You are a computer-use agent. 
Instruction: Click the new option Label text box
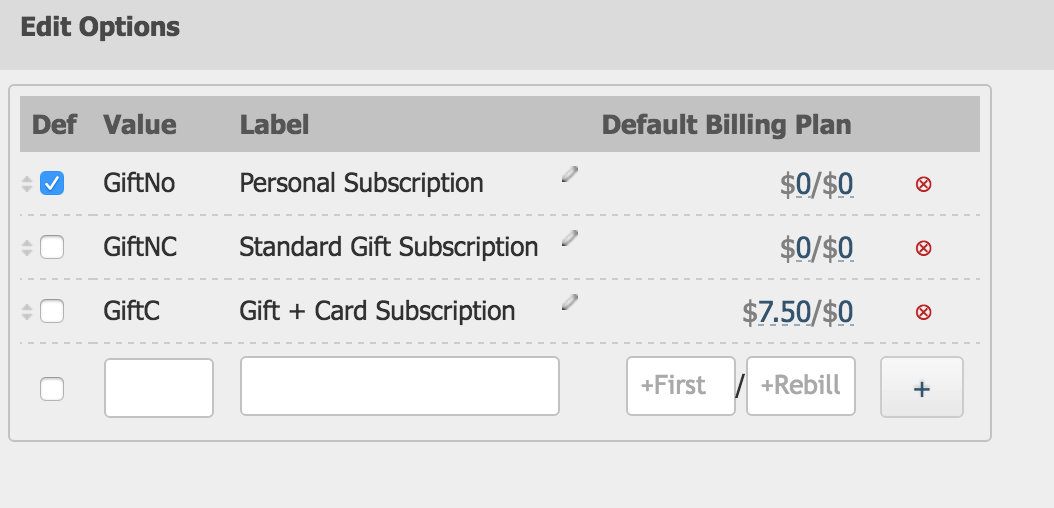[399, 386]
